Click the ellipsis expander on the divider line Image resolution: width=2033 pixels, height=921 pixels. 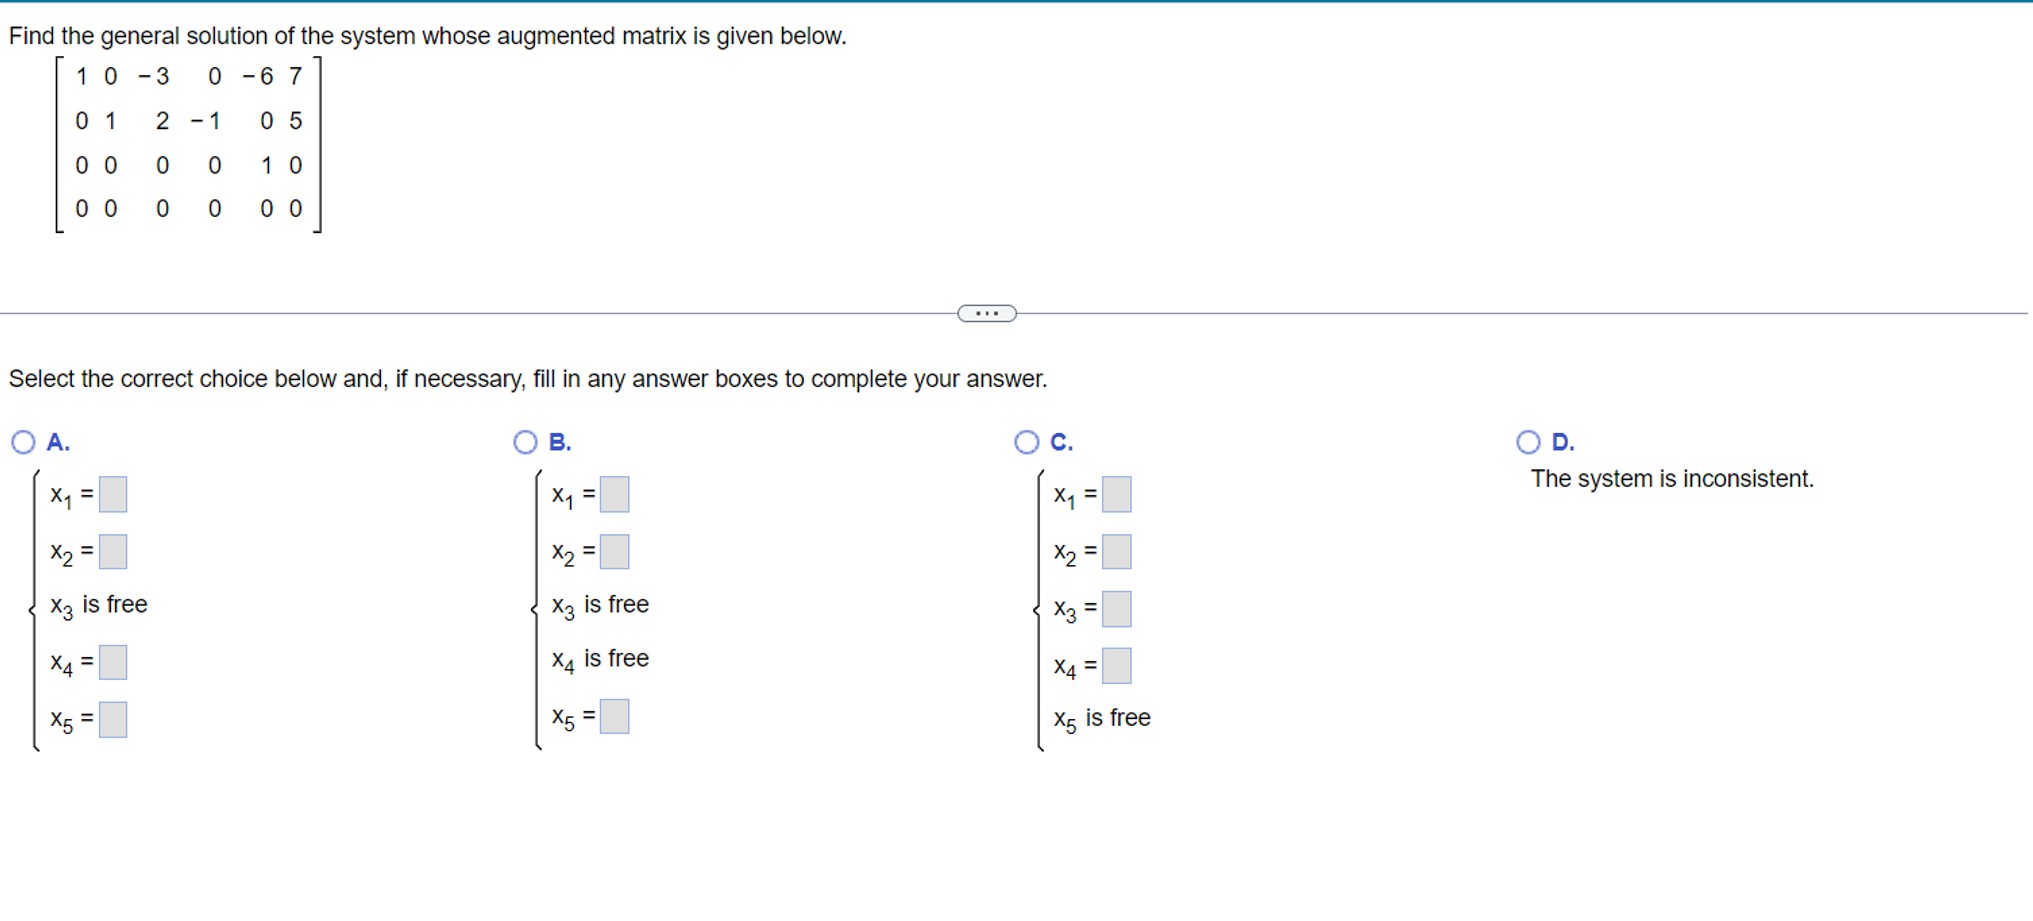(x=985, y=313)
